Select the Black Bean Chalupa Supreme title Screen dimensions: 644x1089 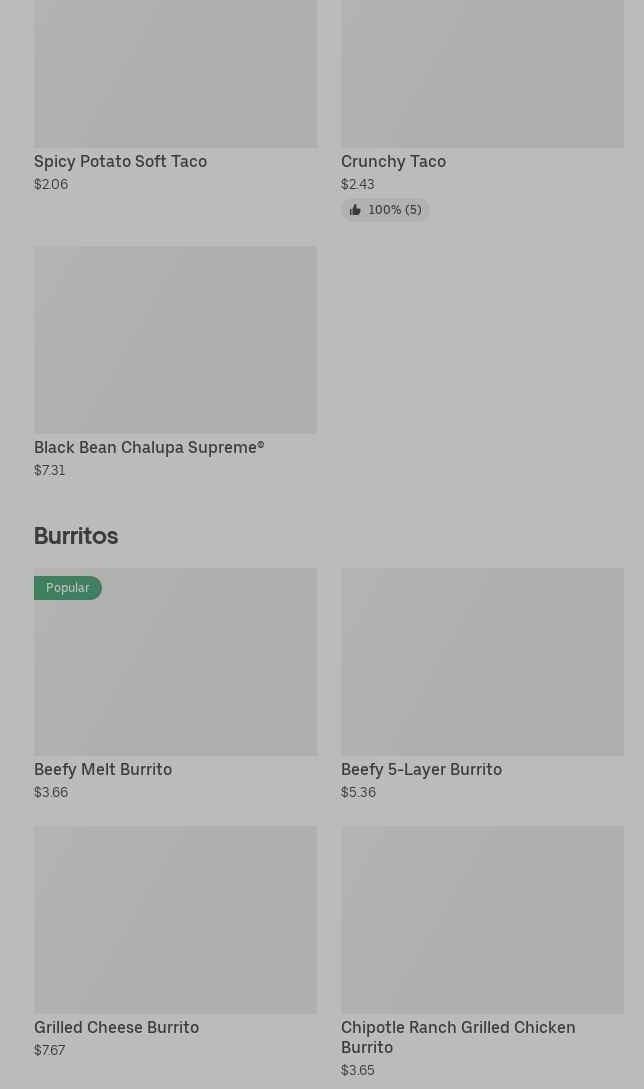point(149,447)
